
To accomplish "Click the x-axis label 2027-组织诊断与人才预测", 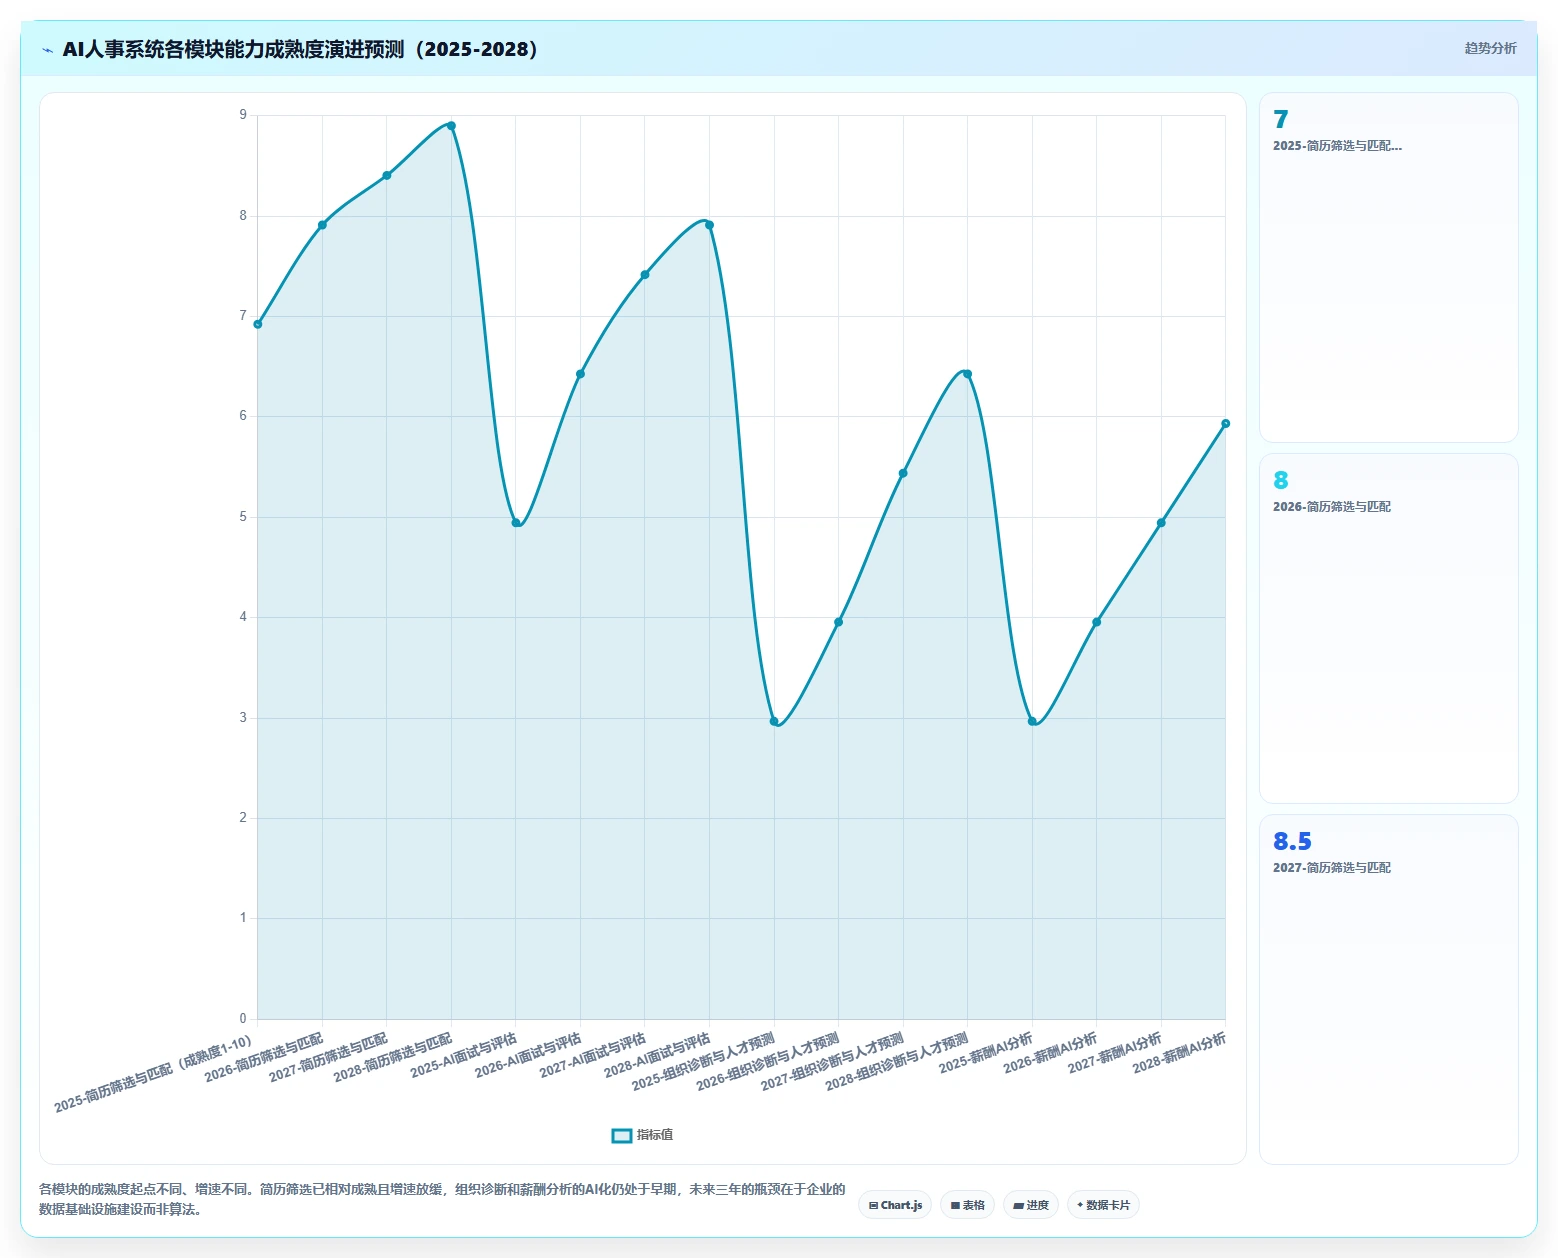I will click(x=832, y=1061).
